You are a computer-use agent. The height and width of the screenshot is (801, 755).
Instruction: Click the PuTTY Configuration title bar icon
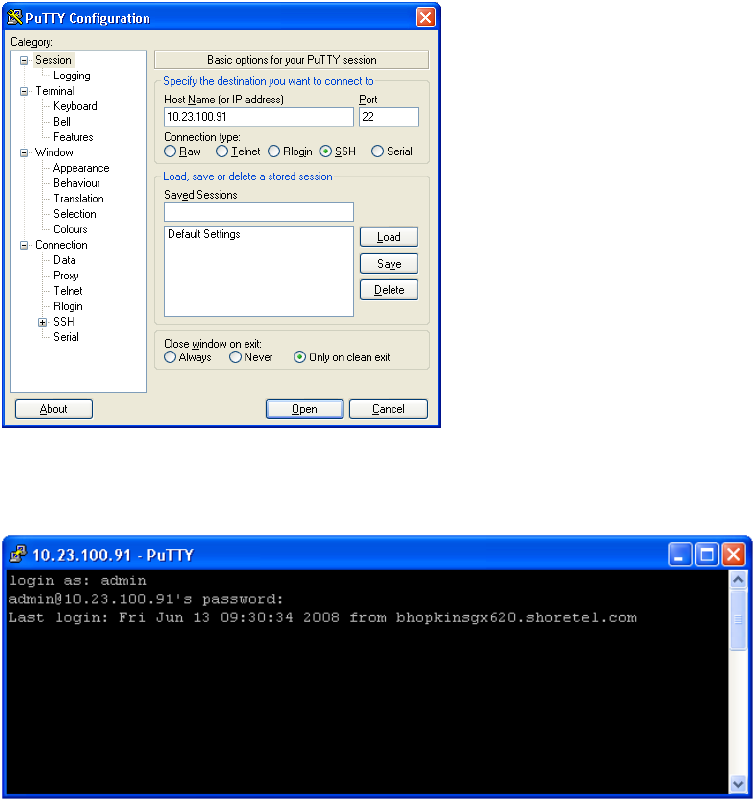[x=15, y=18]
